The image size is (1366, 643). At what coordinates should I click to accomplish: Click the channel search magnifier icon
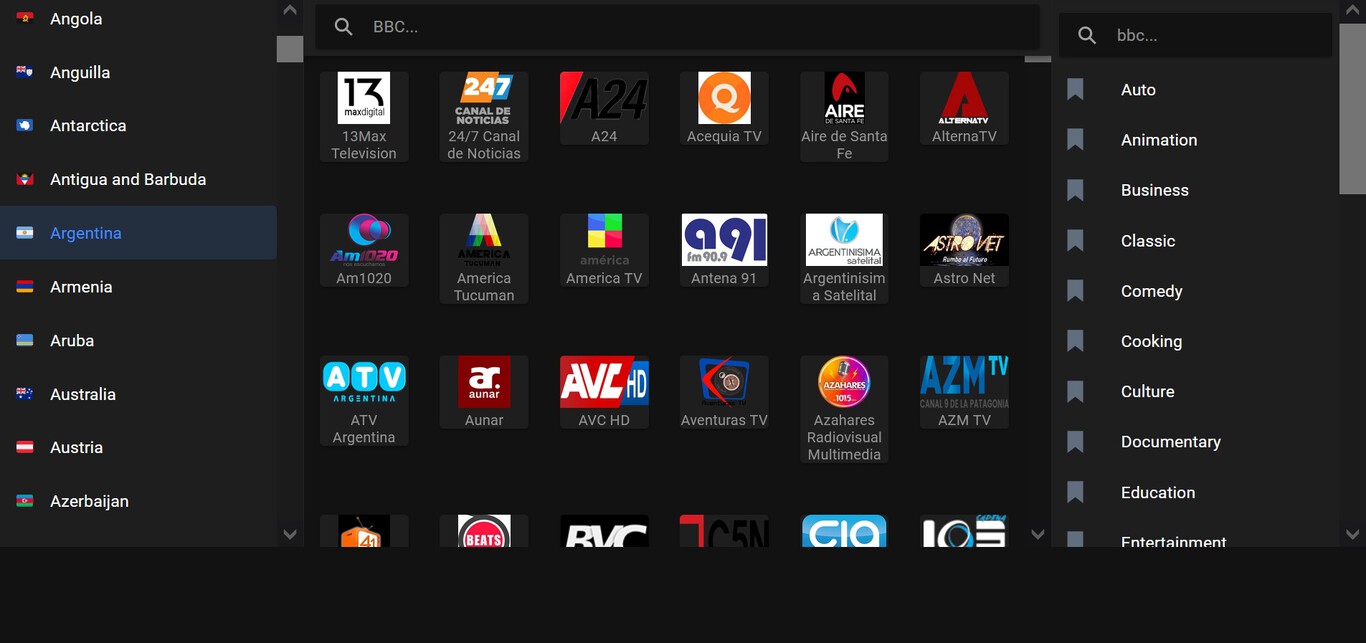[x=343, y=26]
